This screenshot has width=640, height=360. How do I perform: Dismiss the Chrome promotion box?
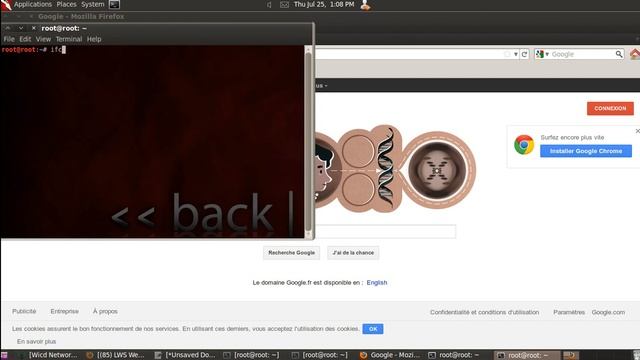pyautogui.click(x=637, y=131)
